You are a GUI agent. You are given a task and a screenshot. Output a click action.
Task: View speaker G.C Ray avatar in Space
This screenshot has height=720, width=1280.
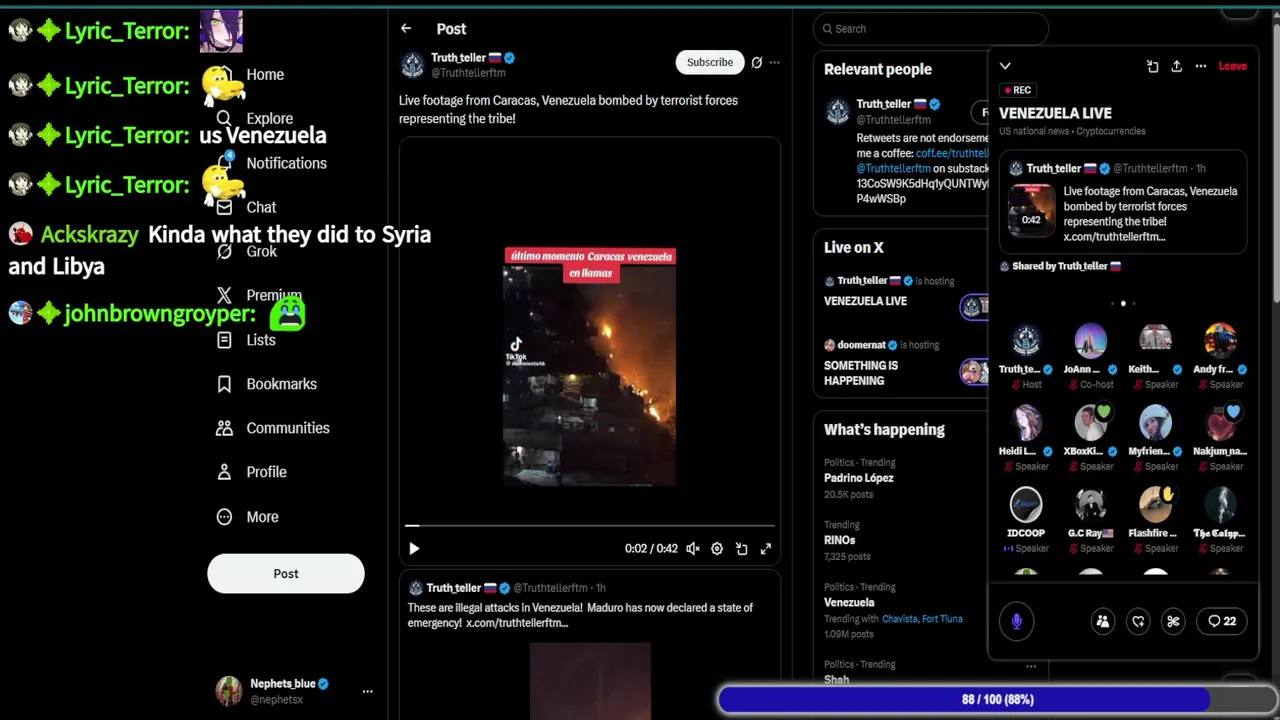1090,505
